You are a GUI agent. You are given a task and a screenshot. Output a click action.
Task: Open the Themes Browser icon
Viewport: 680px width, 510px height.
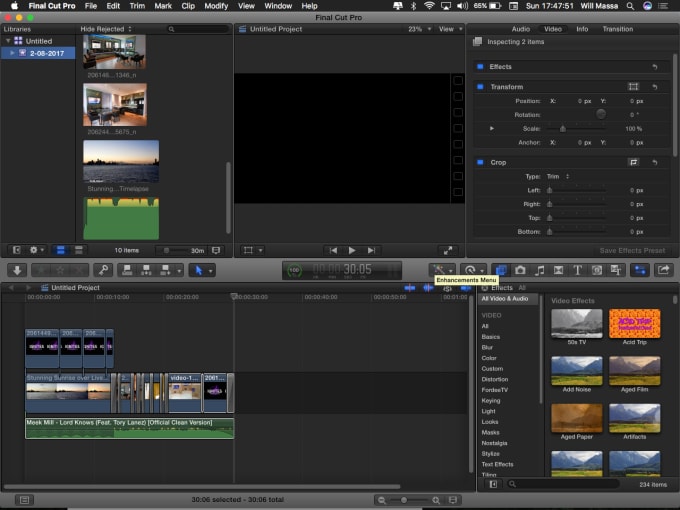(x=615, y=270)
